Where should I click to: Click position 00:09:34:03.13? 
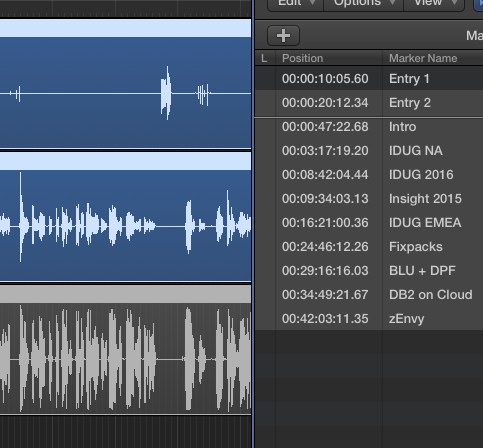[325, 199]
